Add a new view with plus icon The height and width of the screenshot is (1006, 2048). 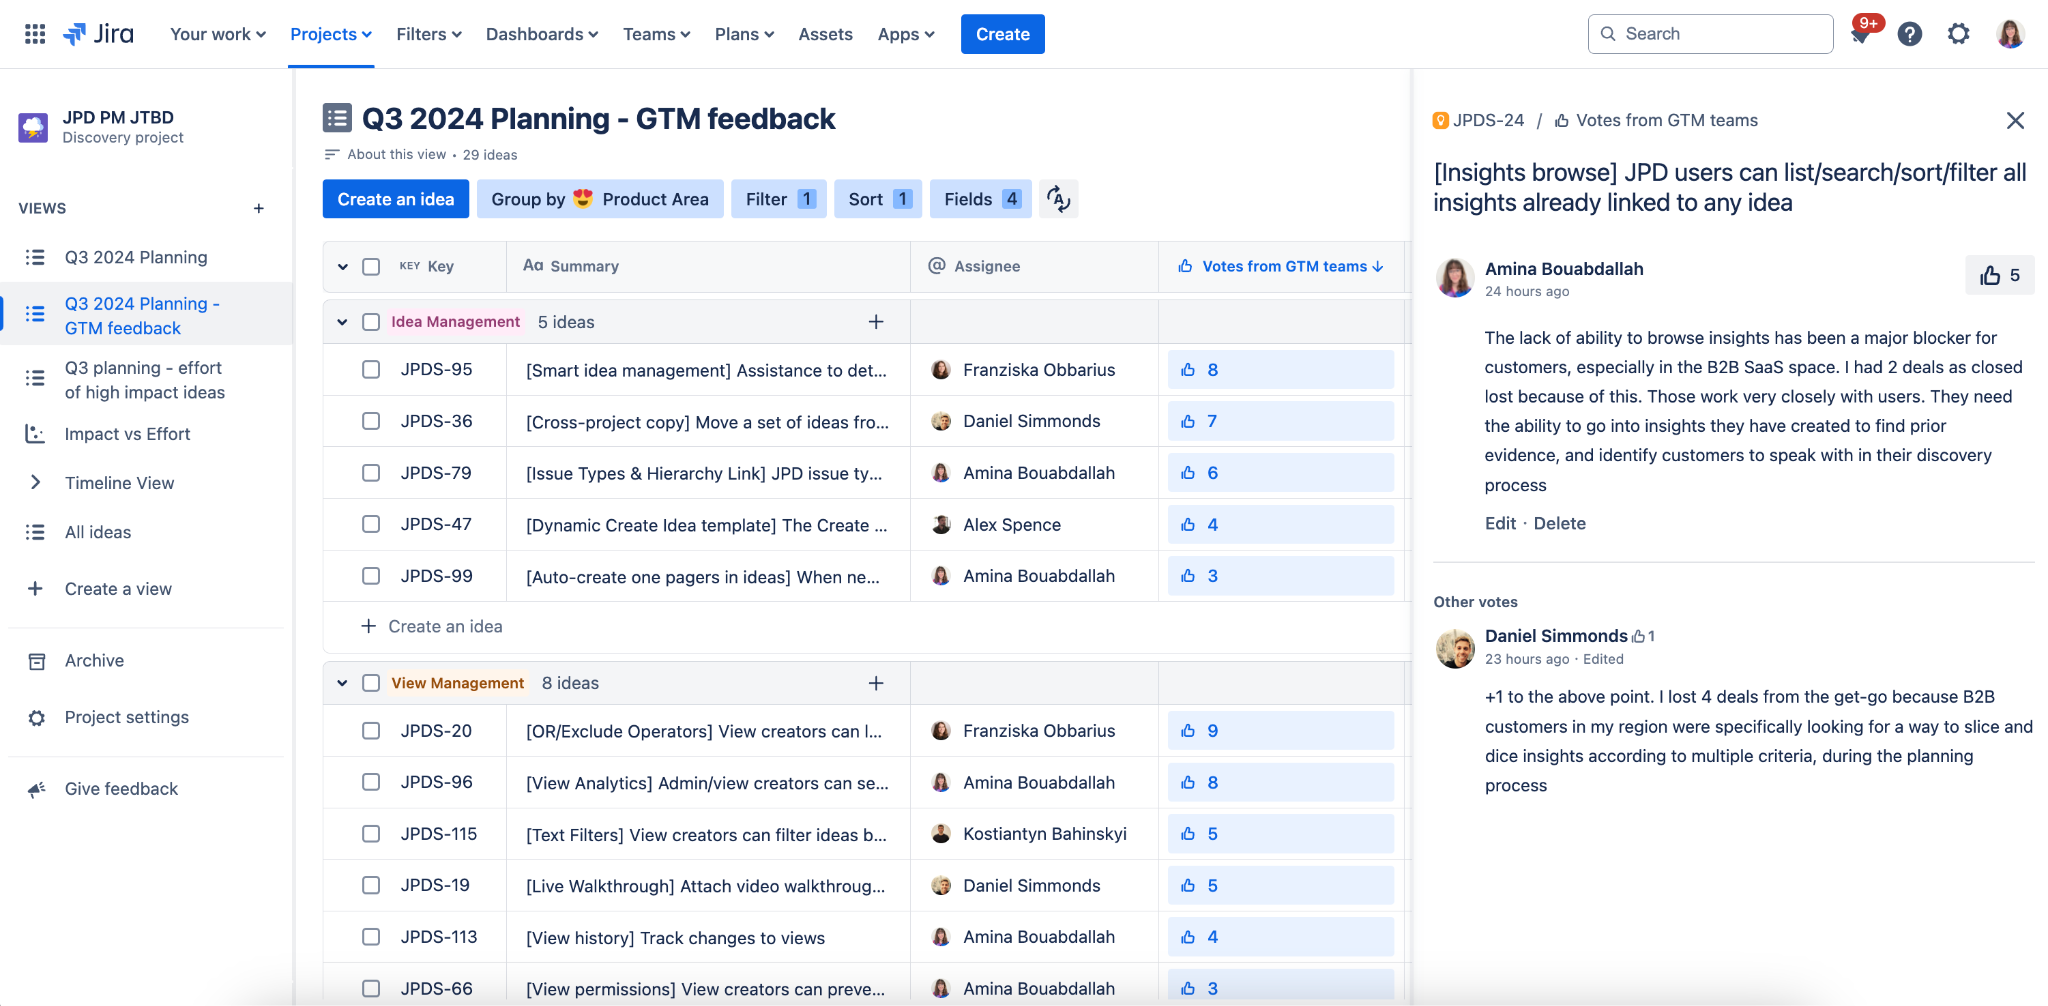click(x=259, y=208)
